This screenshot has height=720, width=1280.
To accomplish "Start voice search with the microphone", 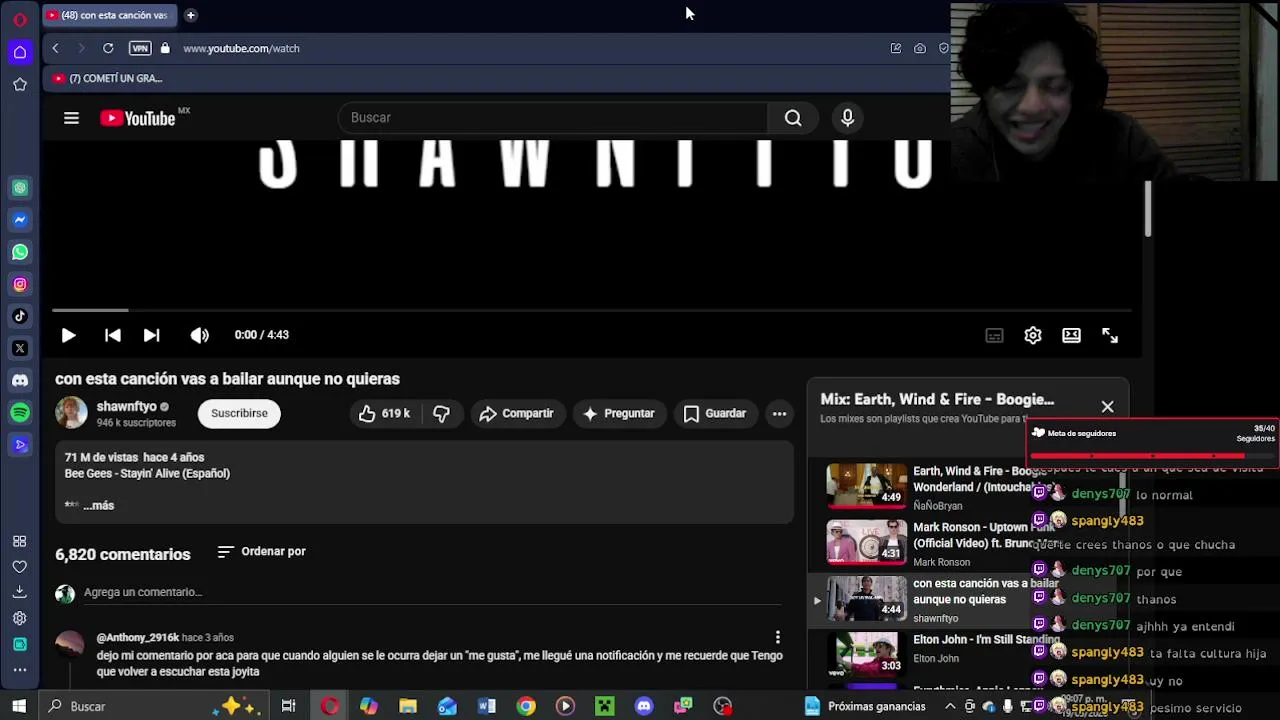I will [847, 118].
